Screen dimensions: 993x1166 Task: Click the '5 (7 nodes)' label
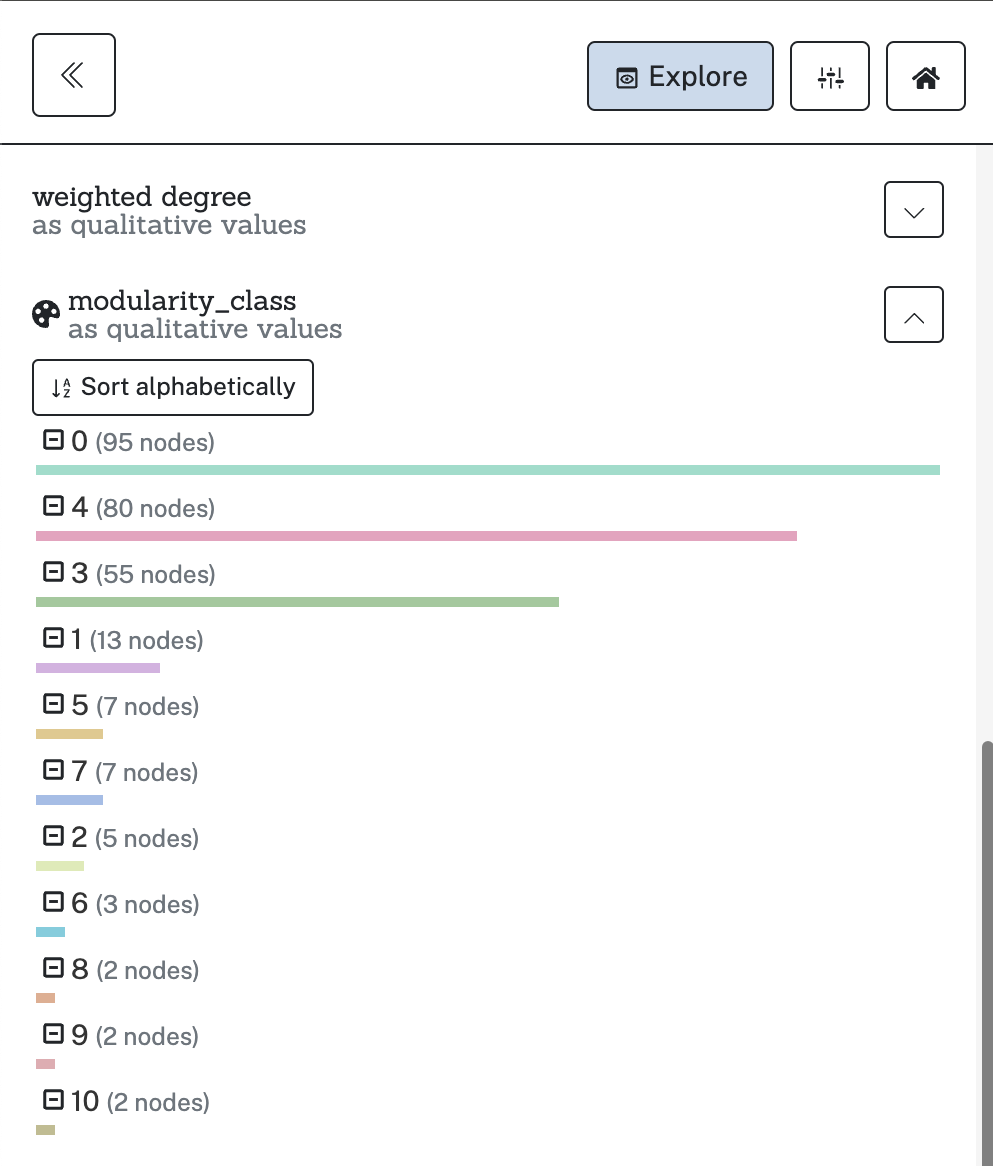pyautogui.click(x=134, y=706)
